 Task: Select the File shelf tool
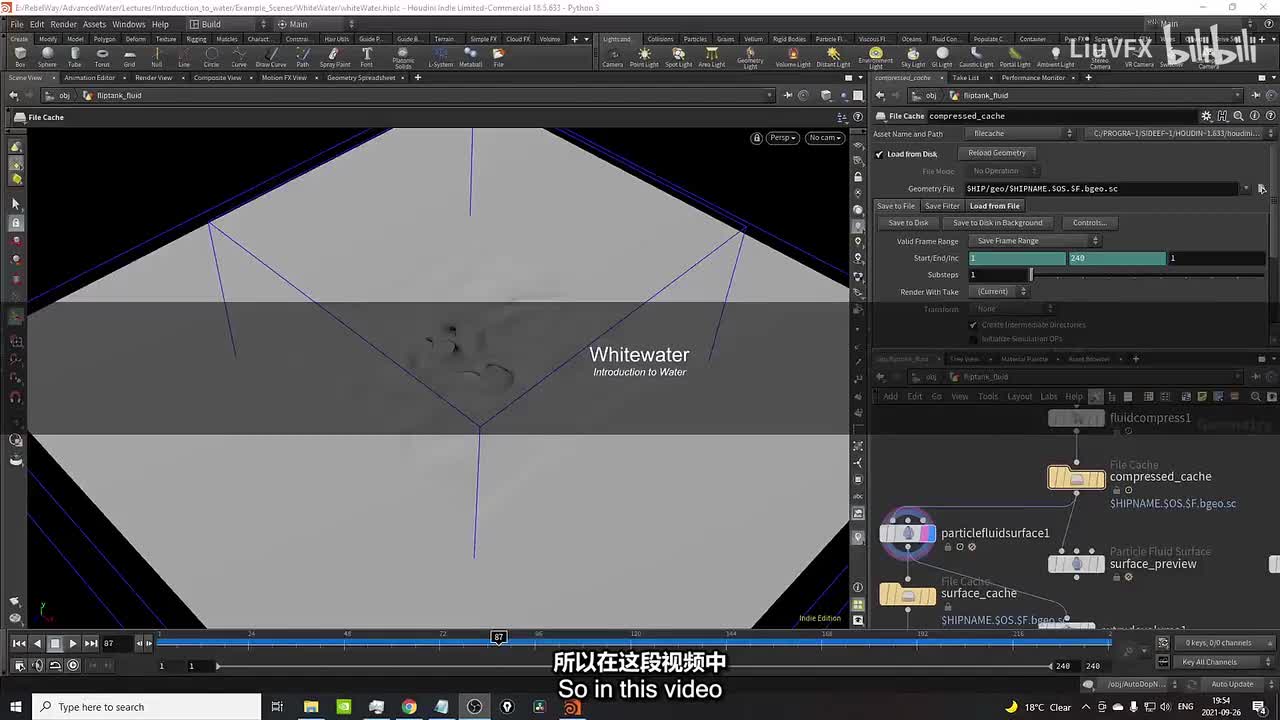[498, 57]
